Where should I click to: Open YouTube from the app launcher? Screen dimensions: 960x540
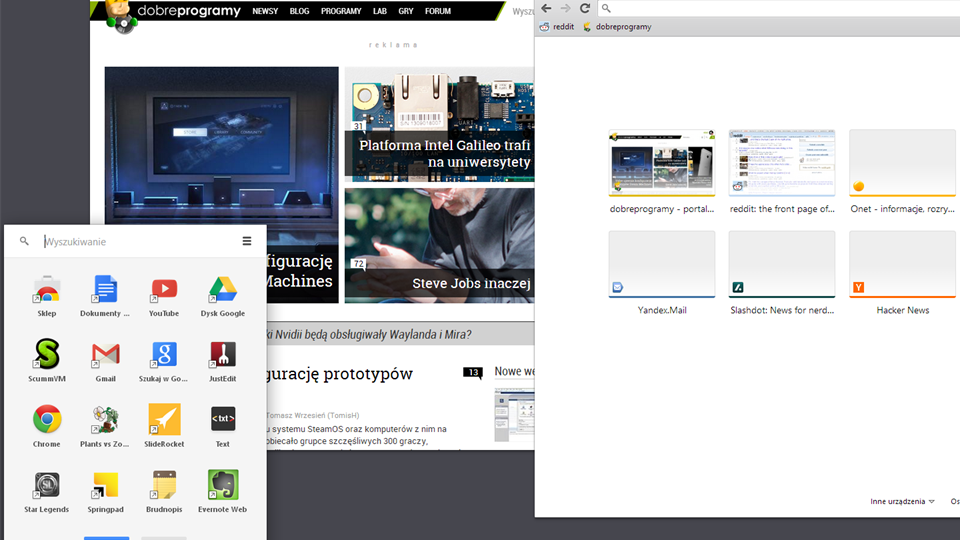(x=164, y=290)
